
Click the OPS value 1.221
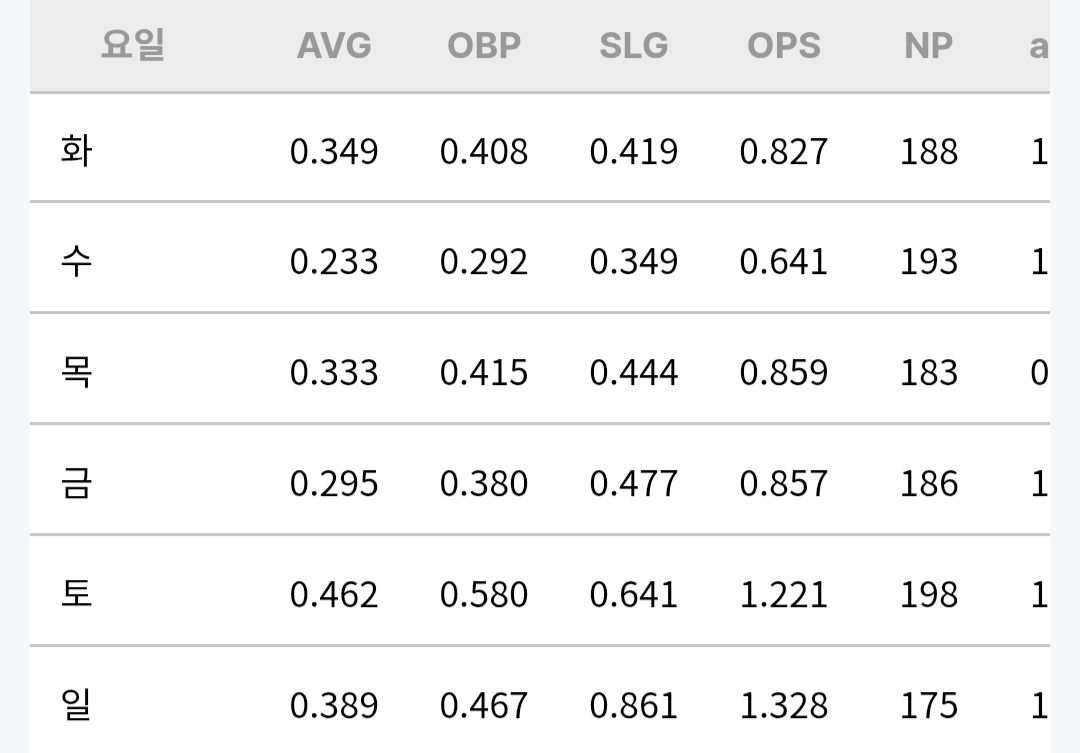click(784, 595)
